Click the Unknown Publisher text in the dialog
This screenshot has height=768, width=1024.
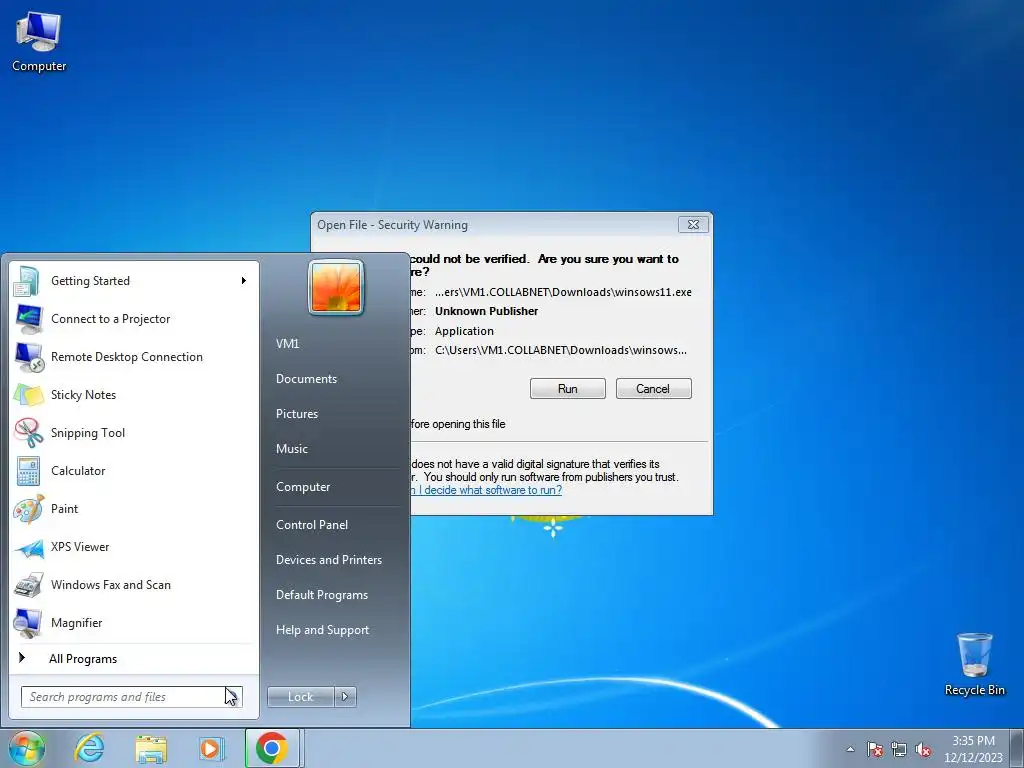pyautogui.click(x=487, y=312)
